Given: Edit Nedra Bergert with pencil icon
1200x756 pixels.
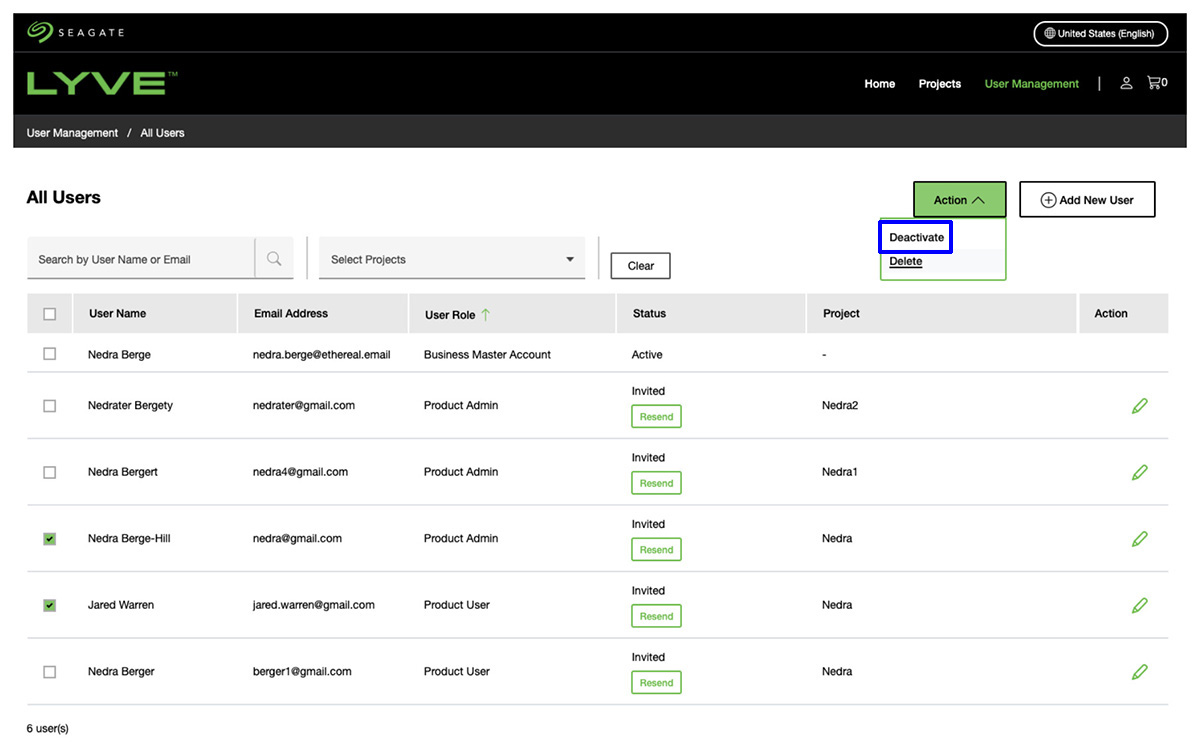Looking at the screenshot, I should (1139, 472).
